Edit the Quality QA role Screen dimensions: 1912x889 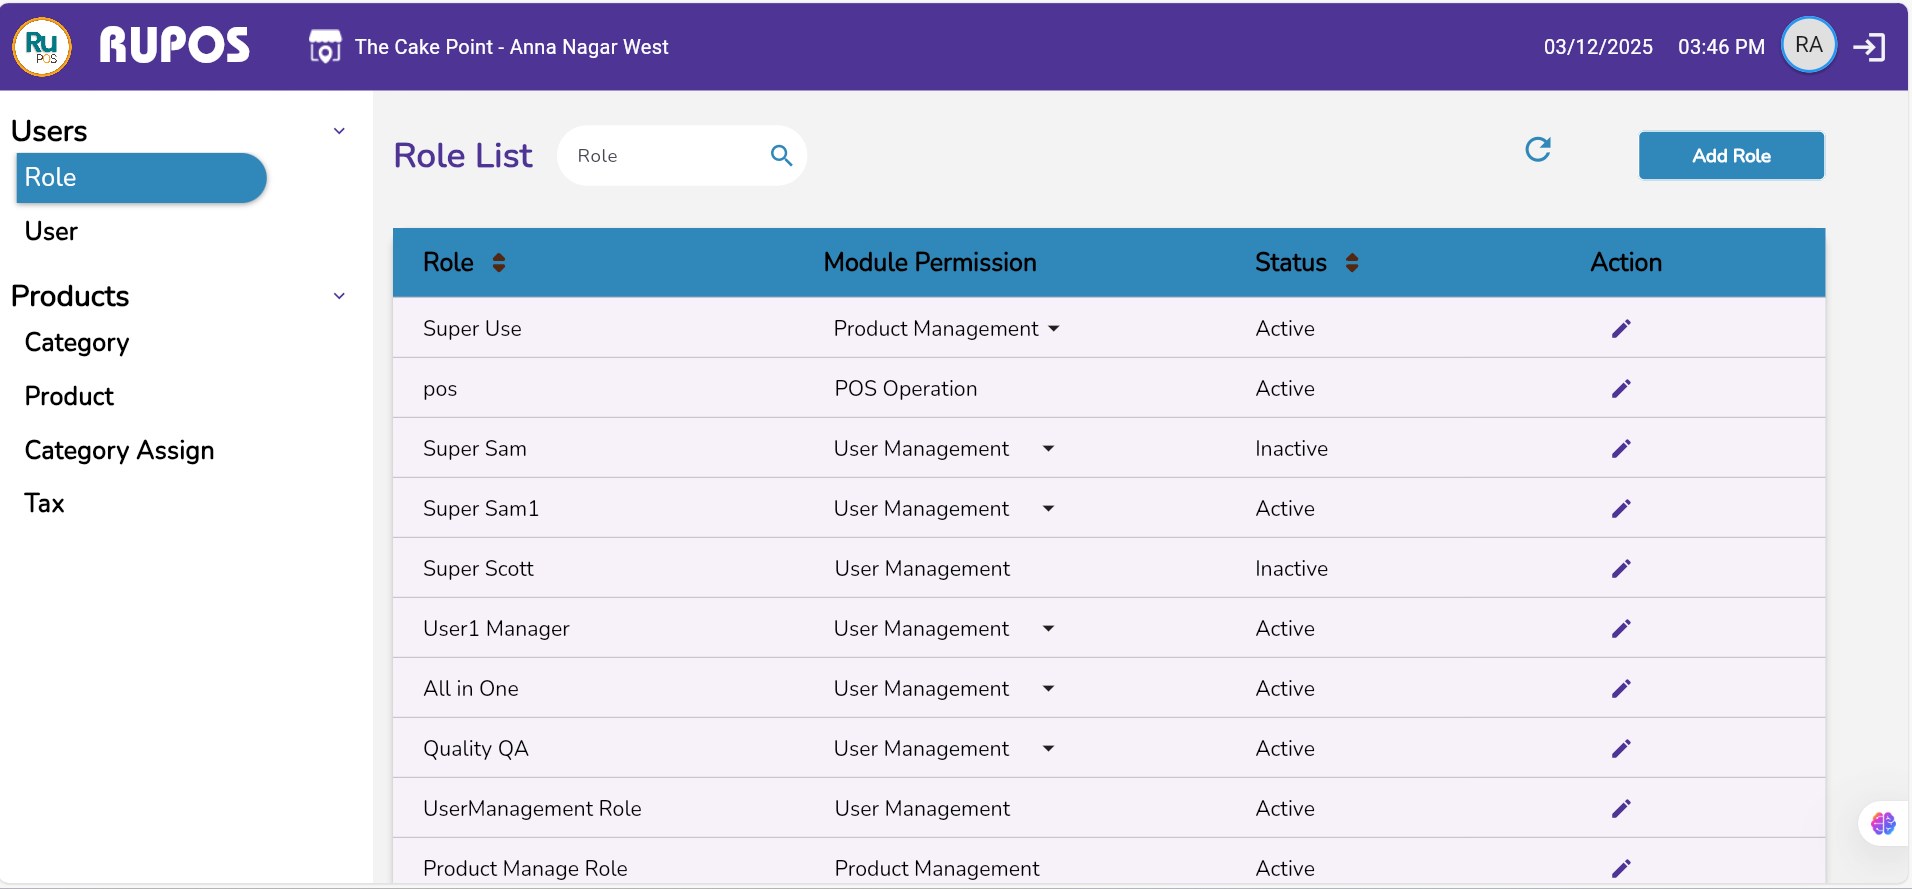pos(1621,749)
